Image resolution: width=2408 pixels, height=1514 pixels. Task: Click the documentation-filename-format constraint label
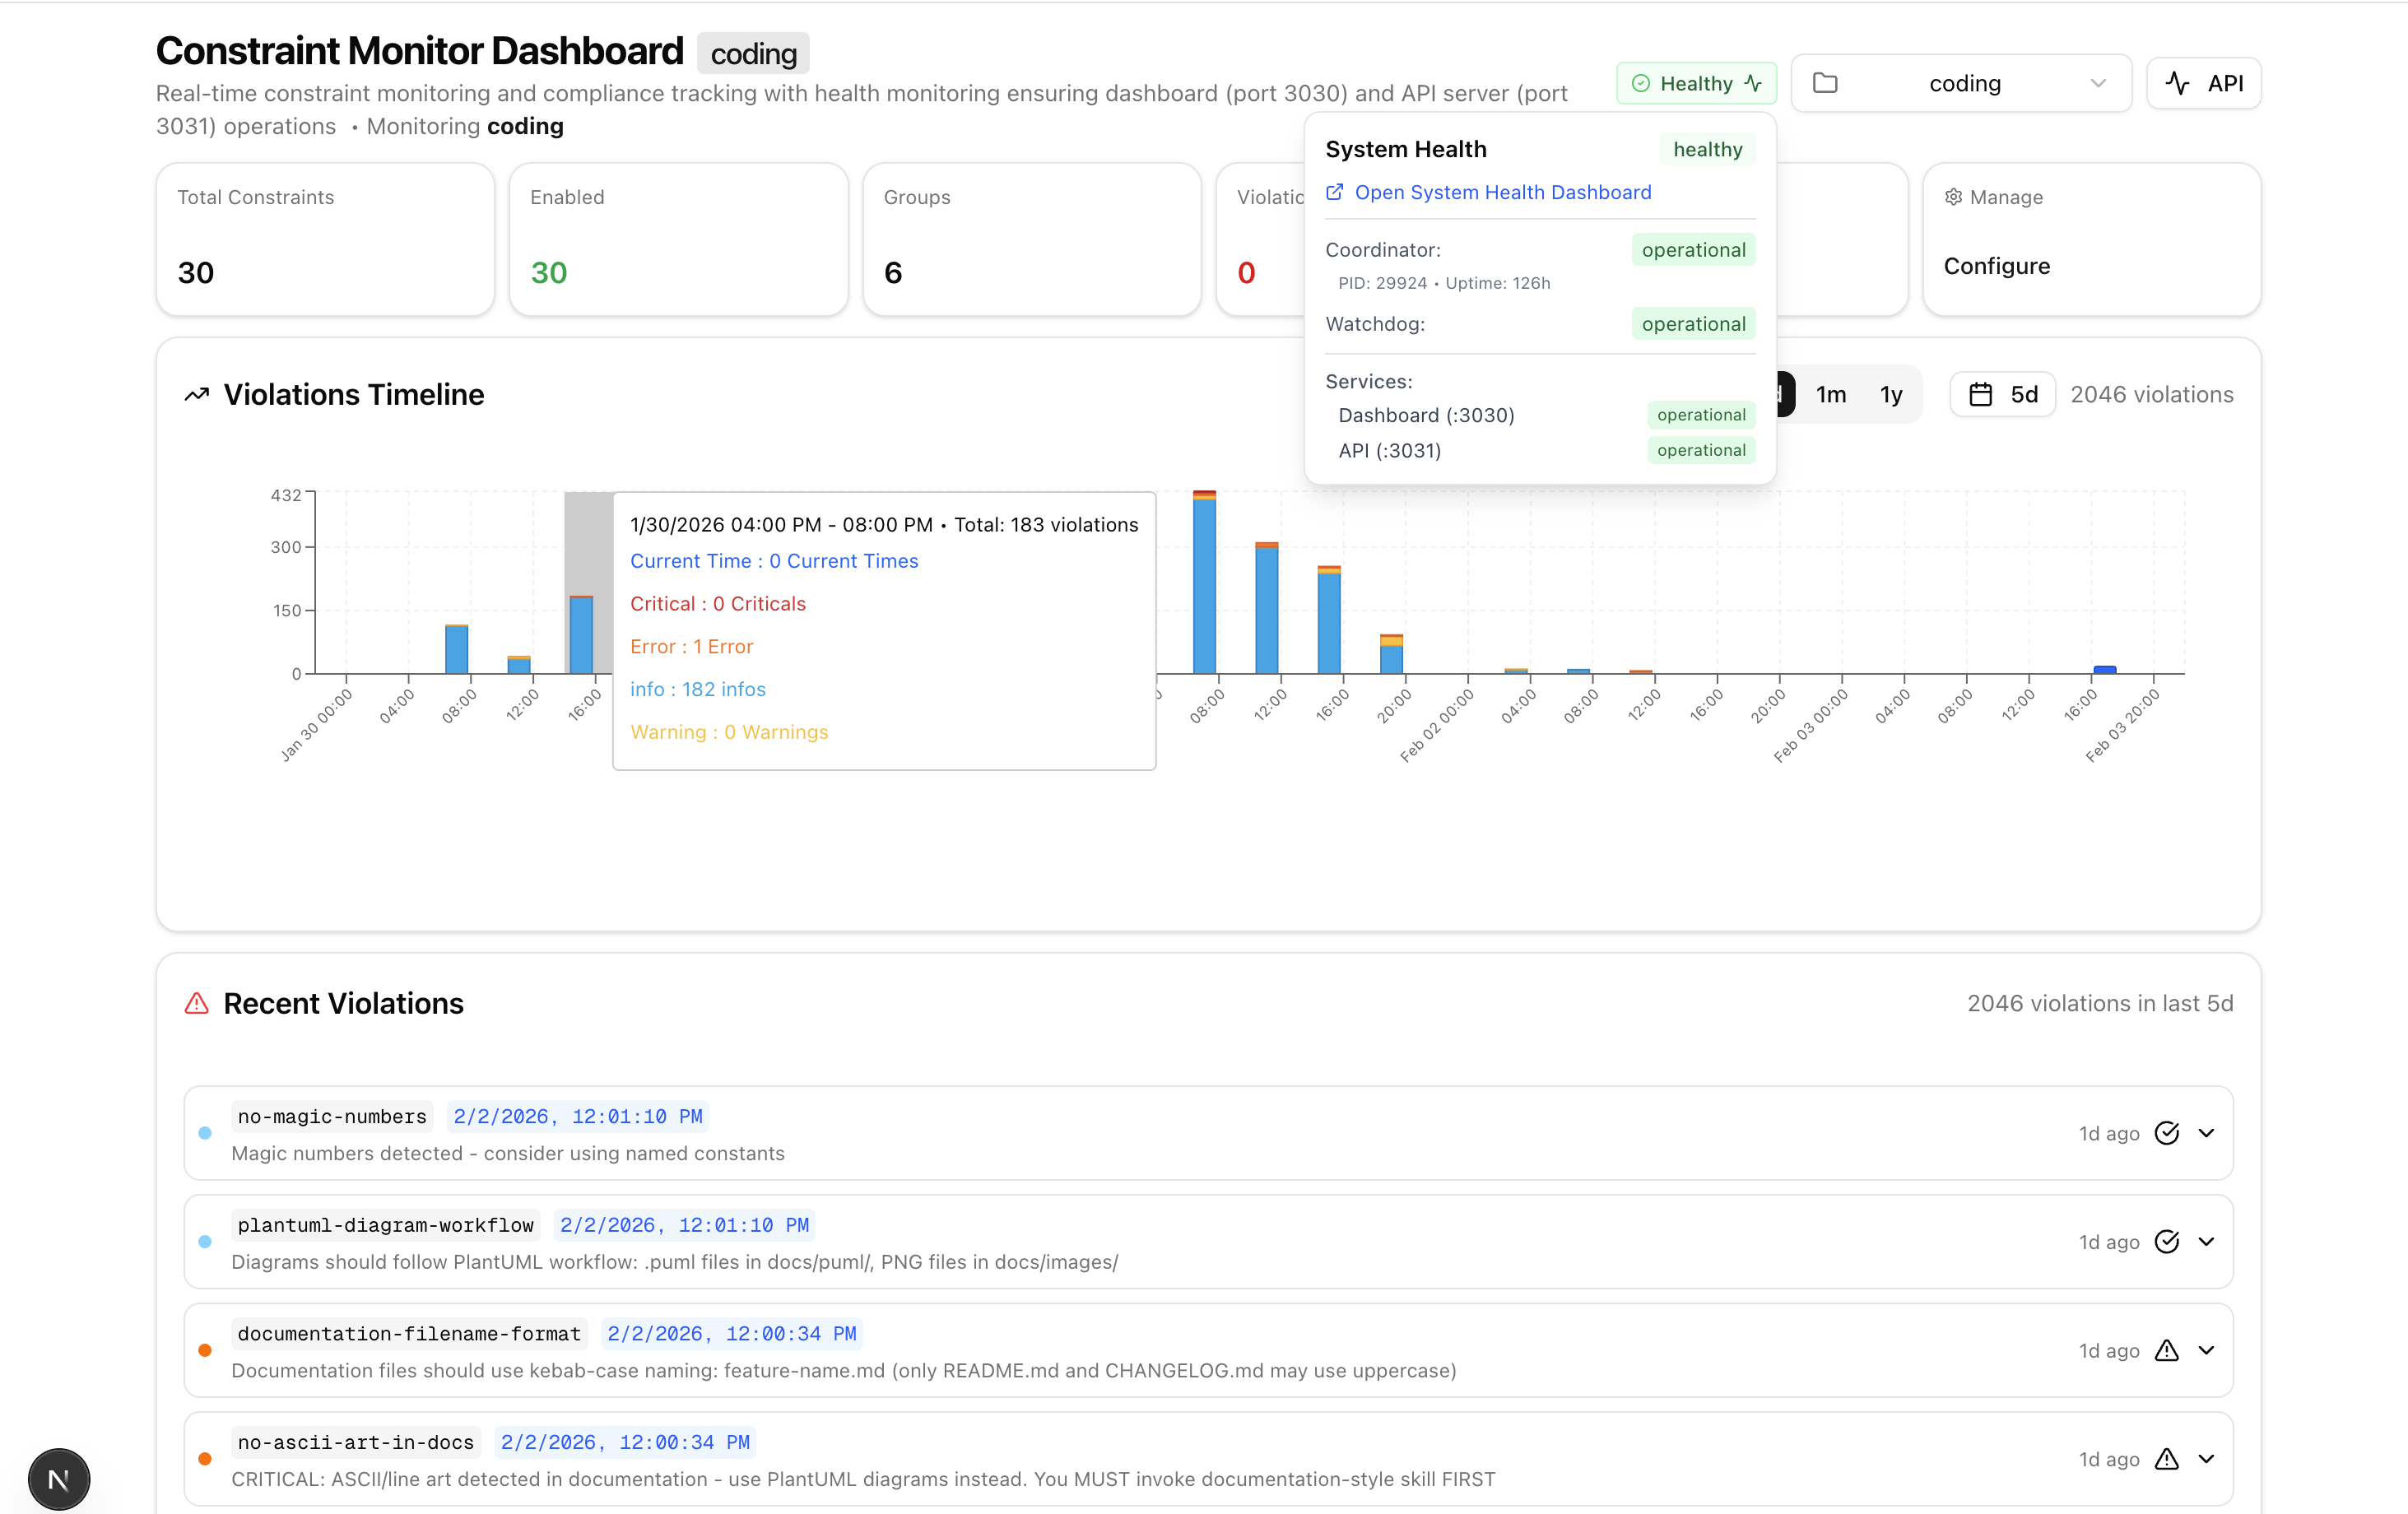click(x=409, y=1333)
